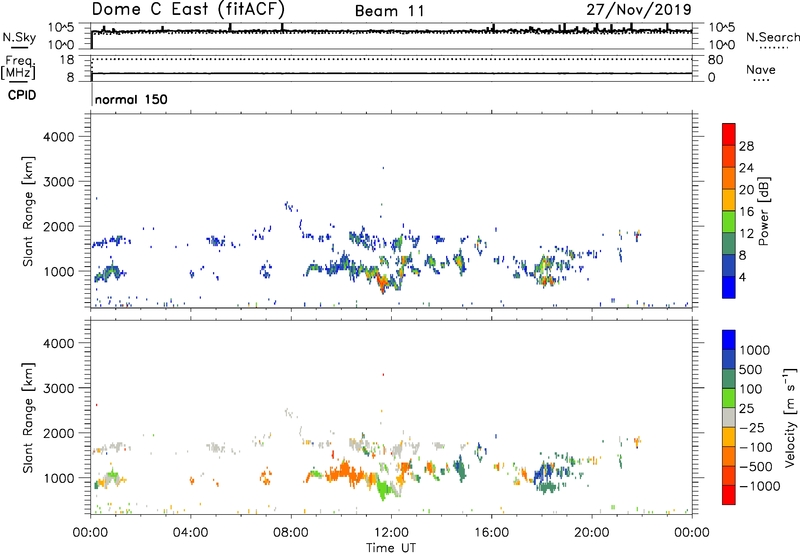800x554 pixels.
Task: Click the "Power [dB]" color bar title
Action: (x=763, y=211)
